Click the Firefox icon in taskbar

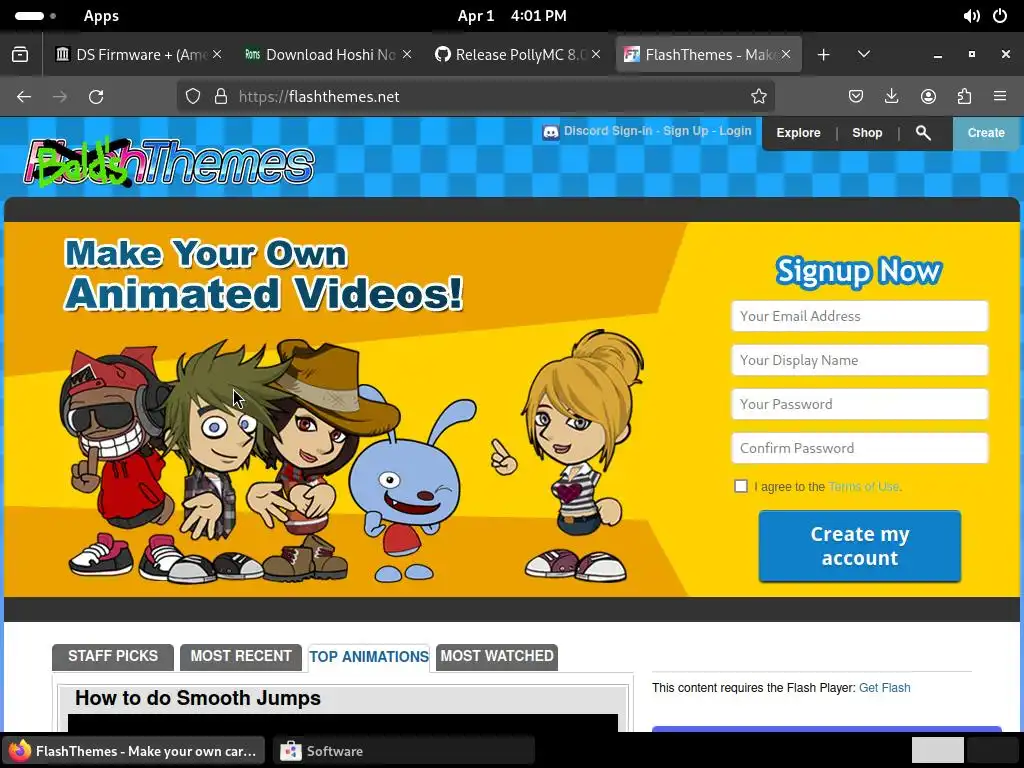click(x=20, y=751)
